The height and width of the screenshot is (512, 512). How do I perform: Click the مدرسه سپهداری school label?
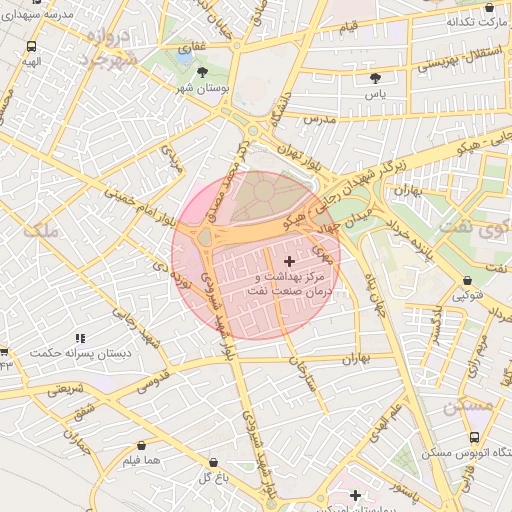37,15
